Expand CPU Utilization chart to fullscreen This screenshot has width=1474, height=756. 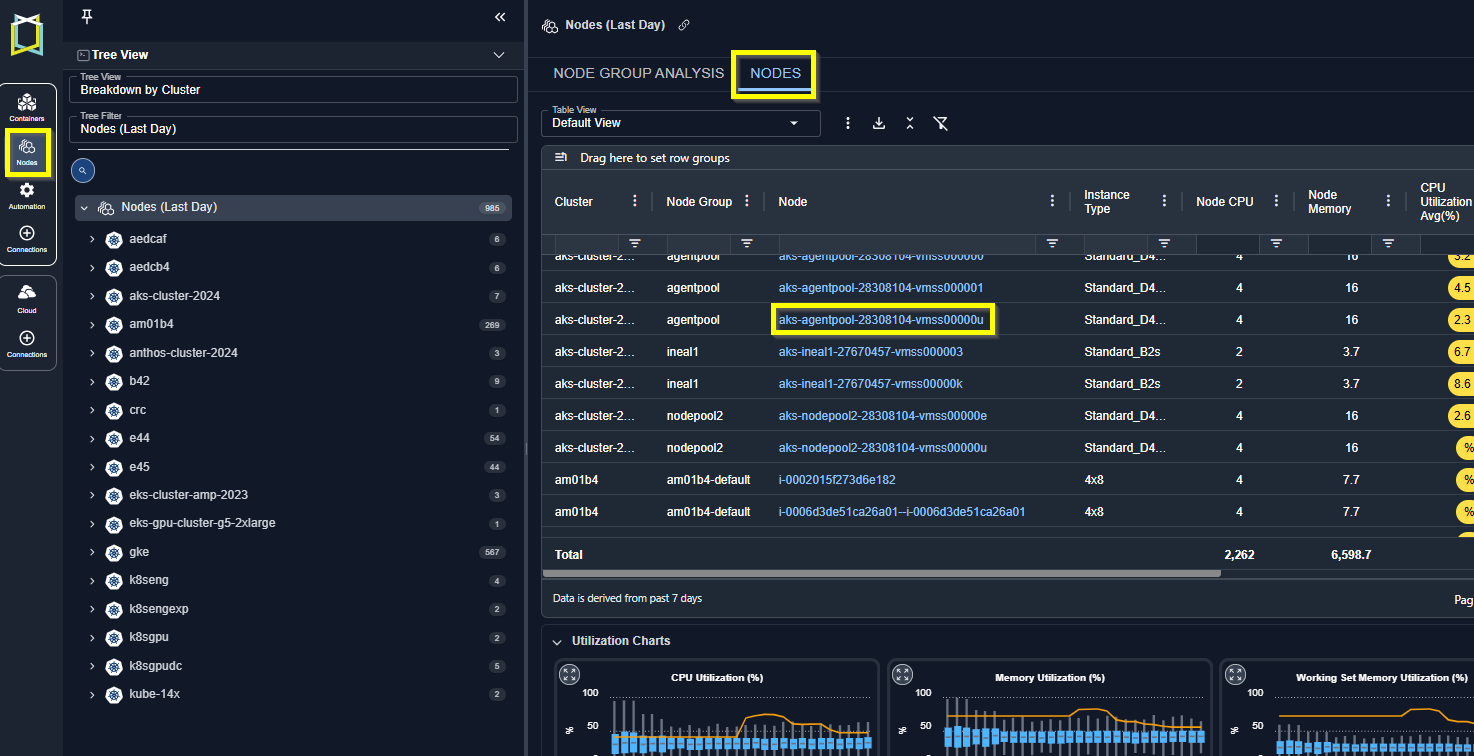(x=569, y=675)
